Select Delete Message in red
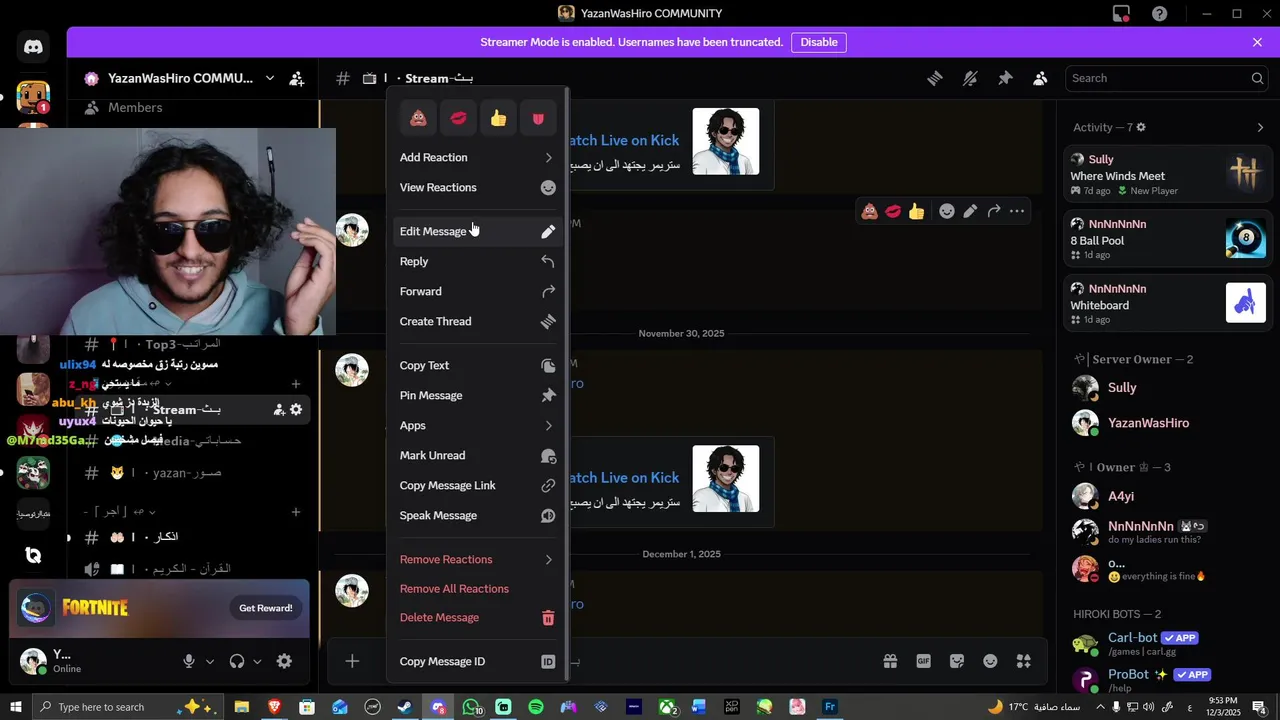The width and height of the screenshot is (1280, 720). coord(477,617)
